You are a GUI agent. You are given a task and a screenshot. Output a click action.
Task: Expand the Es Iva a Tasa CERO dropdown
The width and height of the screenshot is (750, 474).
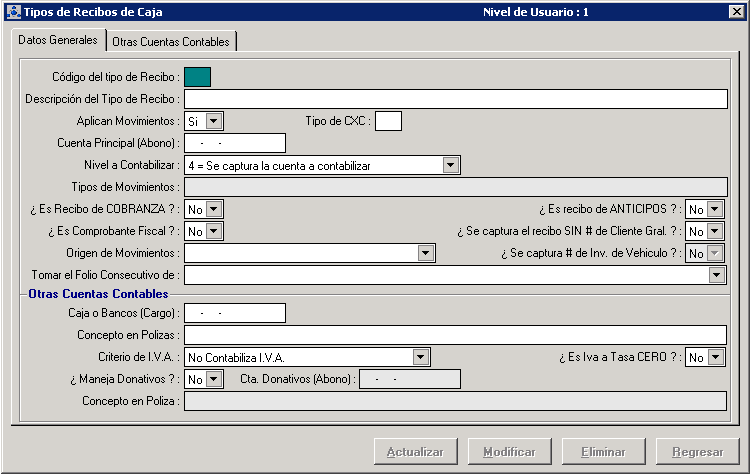714,357
